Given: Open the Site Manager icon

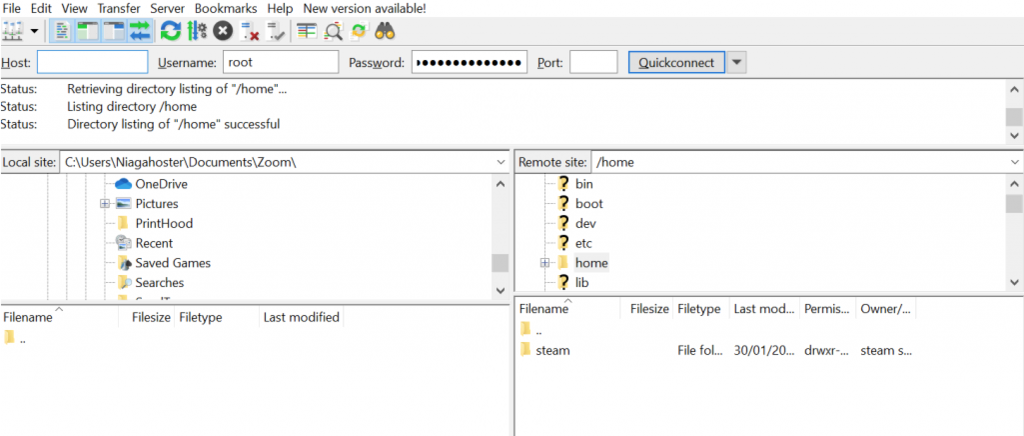Looking at the screenshot, I should point(13,31).
